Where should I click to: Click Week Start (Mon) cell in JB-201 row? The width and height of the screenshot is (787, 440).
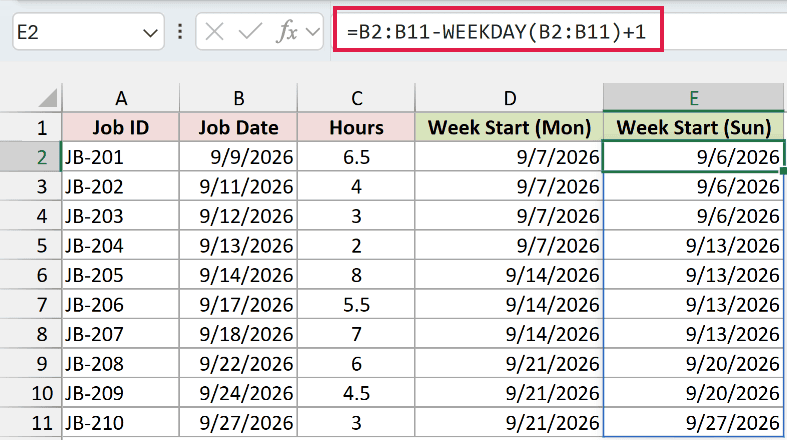tap(509, 157)
